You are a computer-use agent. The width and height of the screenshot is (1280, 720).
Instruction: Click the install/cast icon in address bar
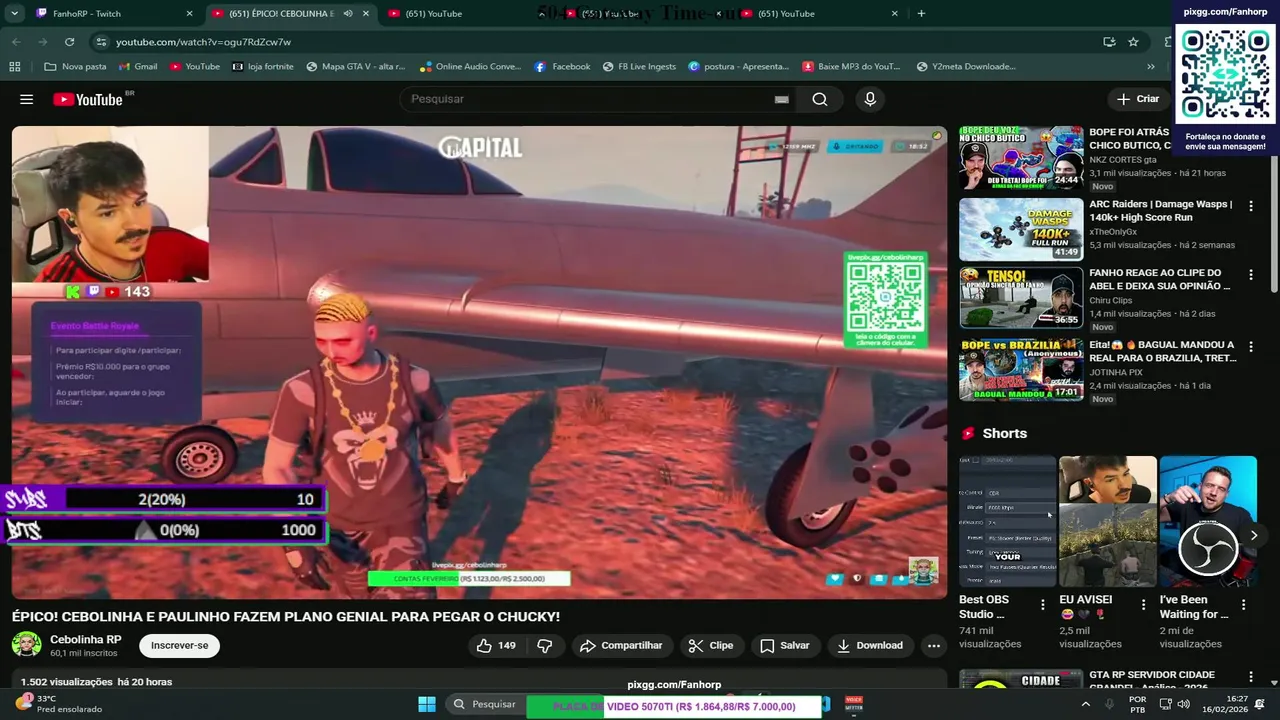[1109, 42]
